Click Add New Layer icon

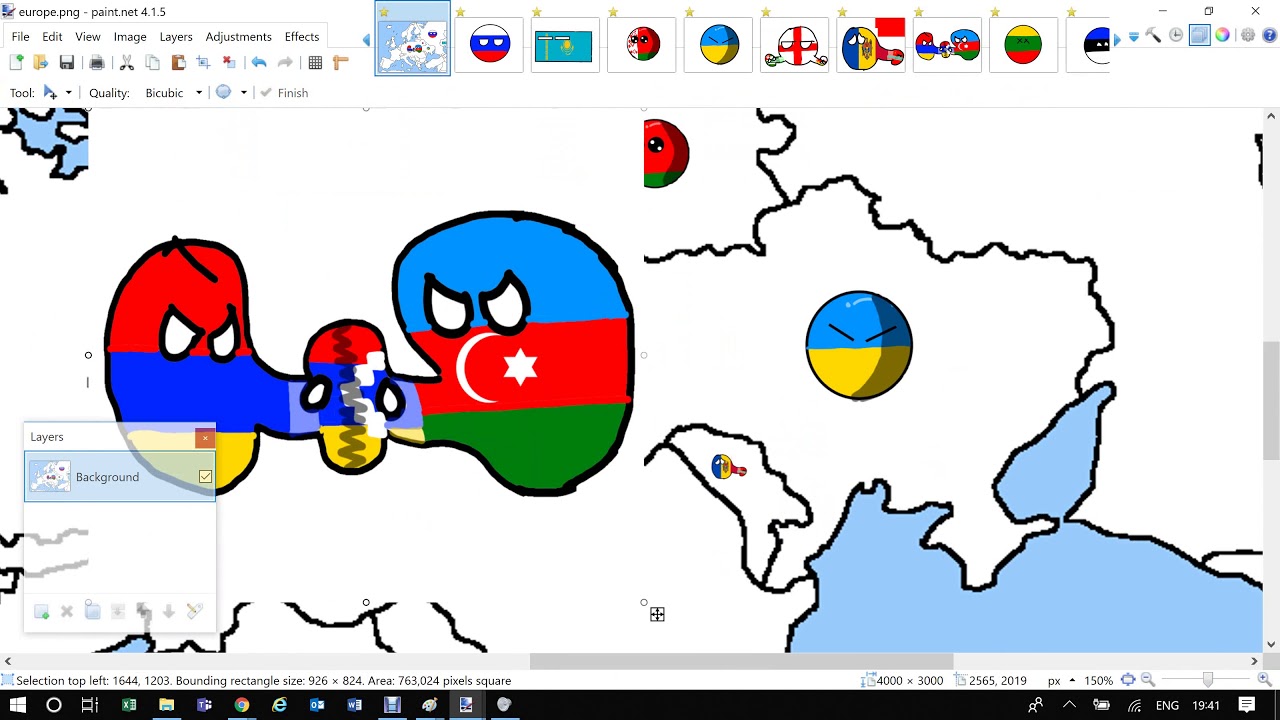click(41, 611)
